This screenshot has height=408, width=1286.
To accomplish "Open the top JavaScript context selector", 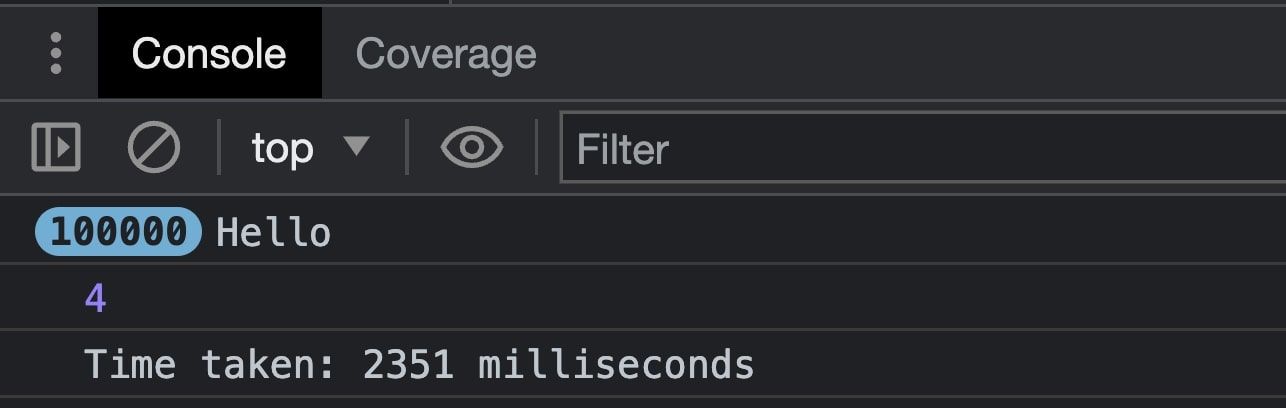I will click(311, 148).
